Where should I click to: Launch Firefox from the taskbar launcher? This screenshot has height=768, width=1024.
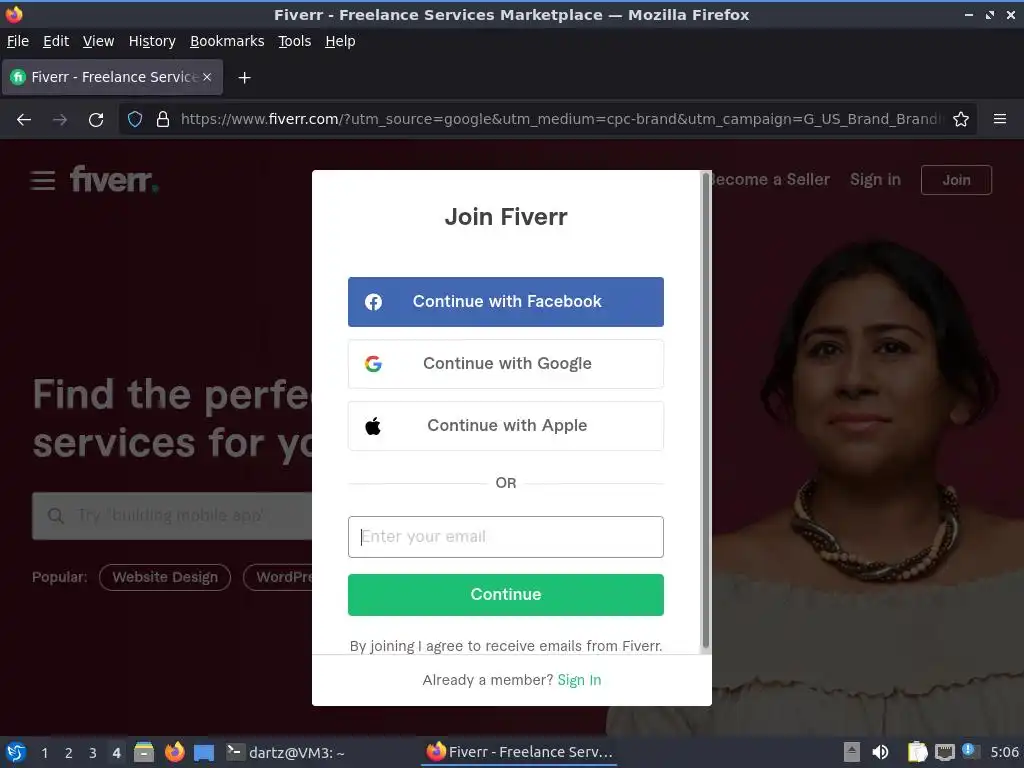pyautogui.click(x=174, y=752)
